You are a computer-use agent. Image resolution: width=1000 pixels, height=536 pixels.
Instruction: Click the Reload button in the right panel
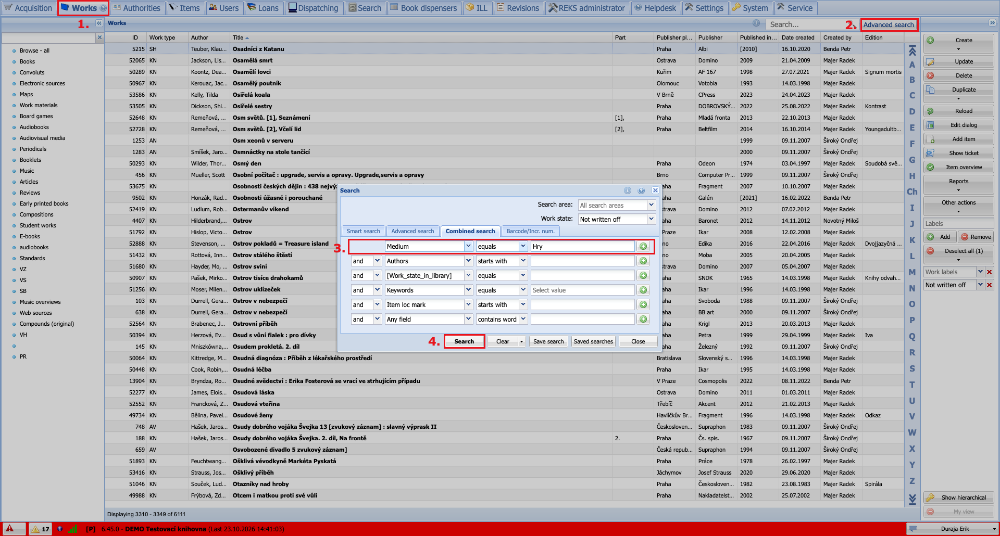click(959, 111)
